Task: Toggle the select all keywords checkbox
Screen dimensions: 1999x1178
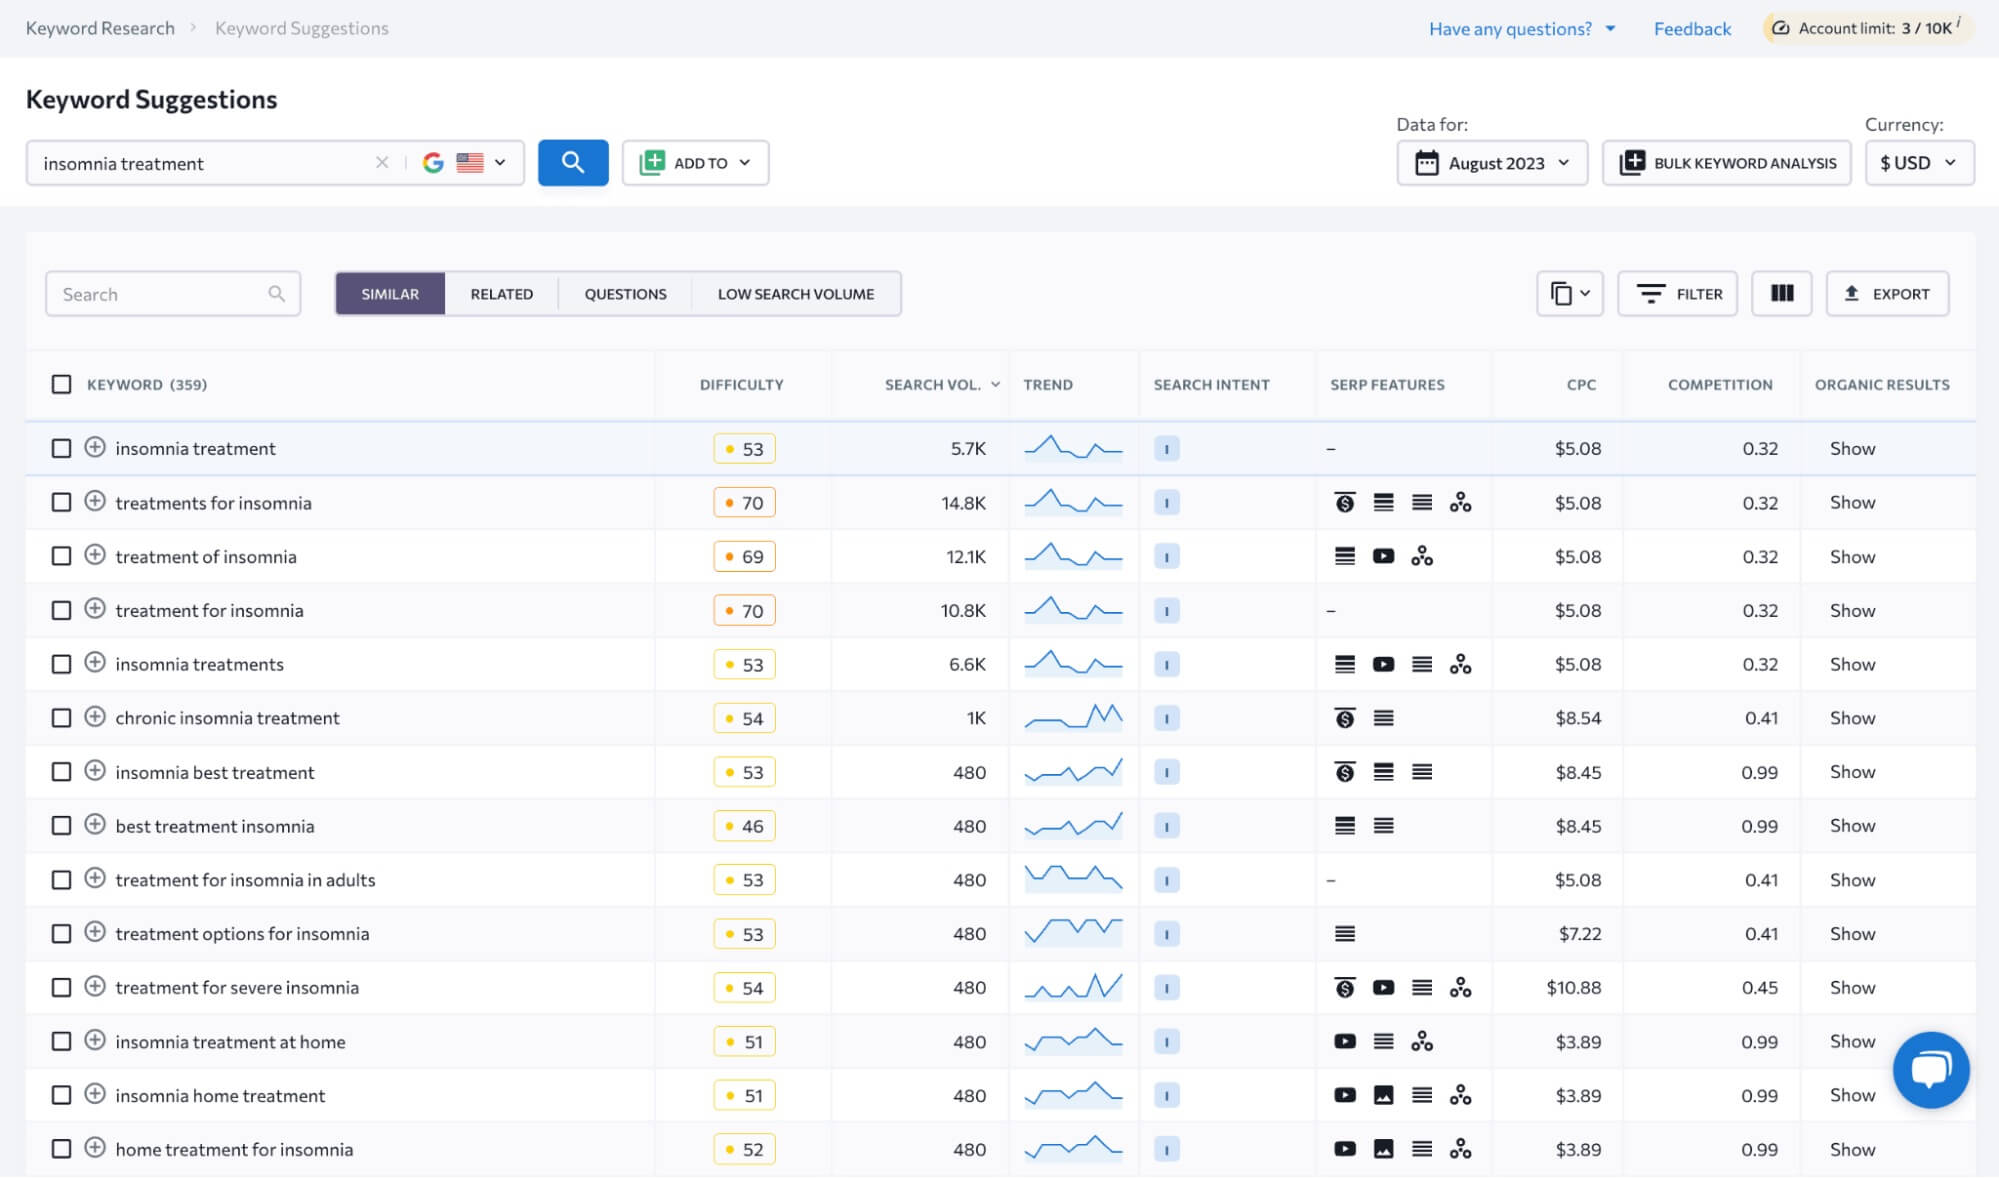Action: [x=62, y=383]
